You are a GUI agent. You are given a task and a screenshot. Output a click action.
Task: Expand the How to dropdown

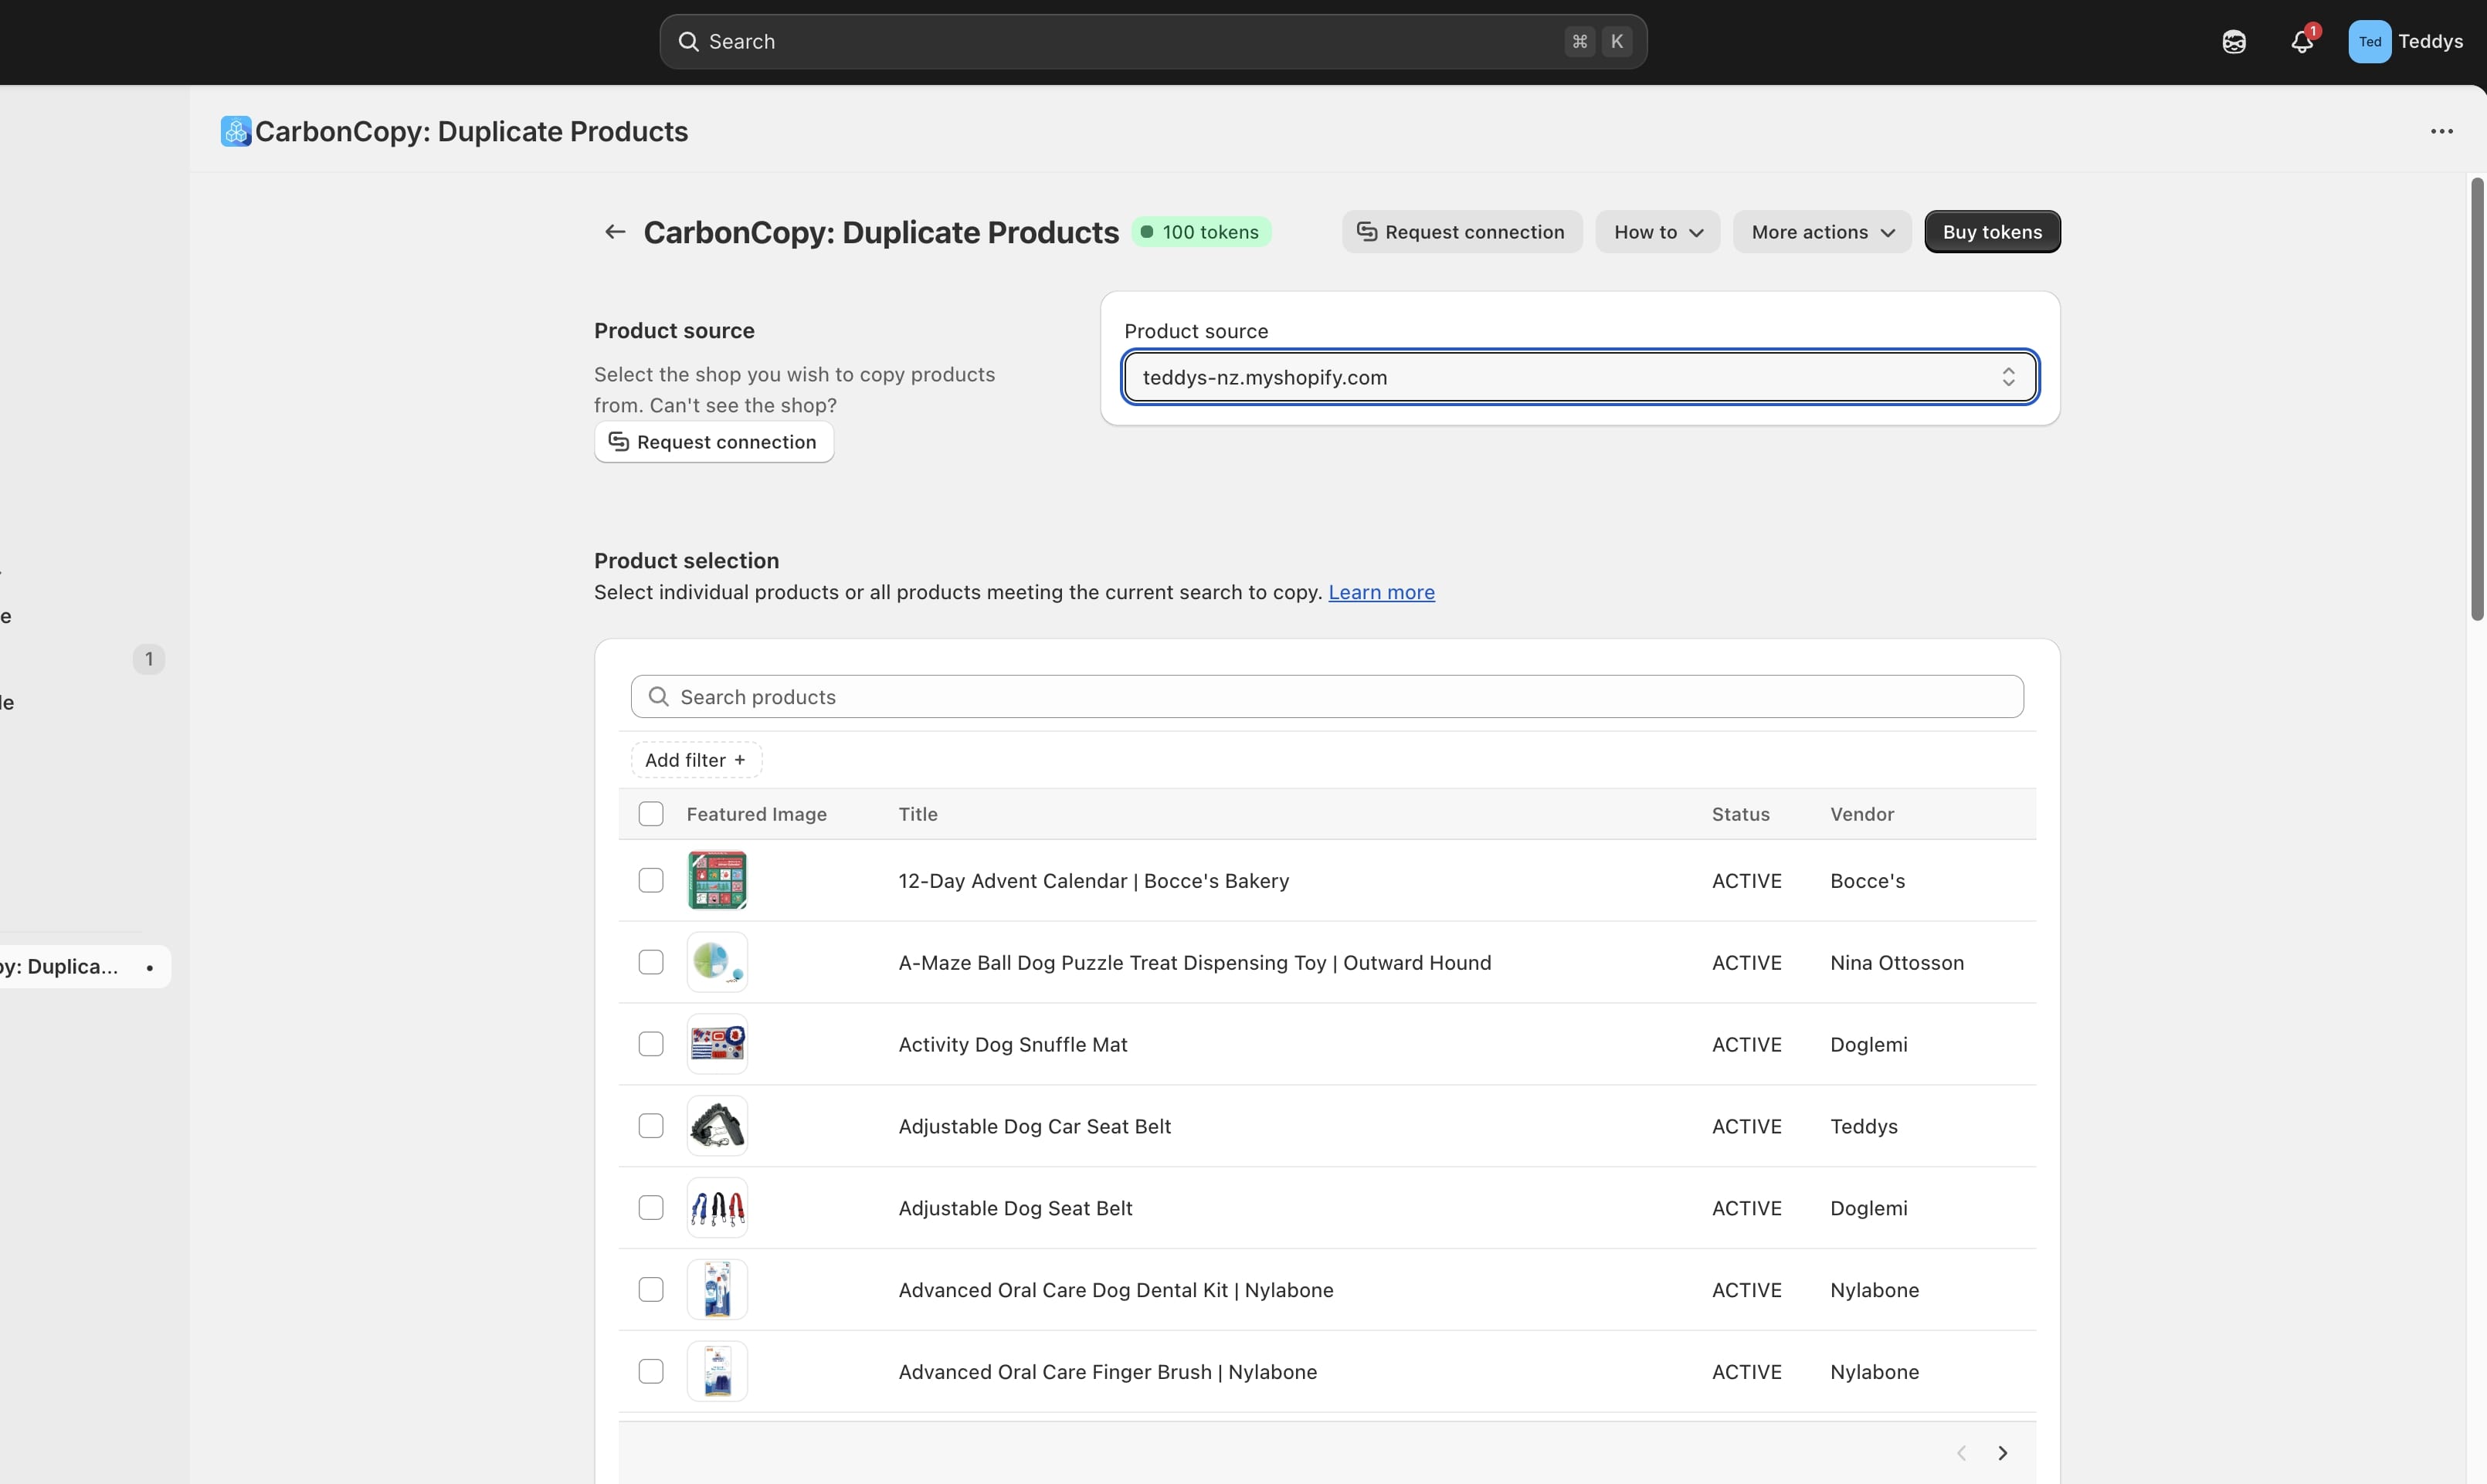tap(1657, 232)
